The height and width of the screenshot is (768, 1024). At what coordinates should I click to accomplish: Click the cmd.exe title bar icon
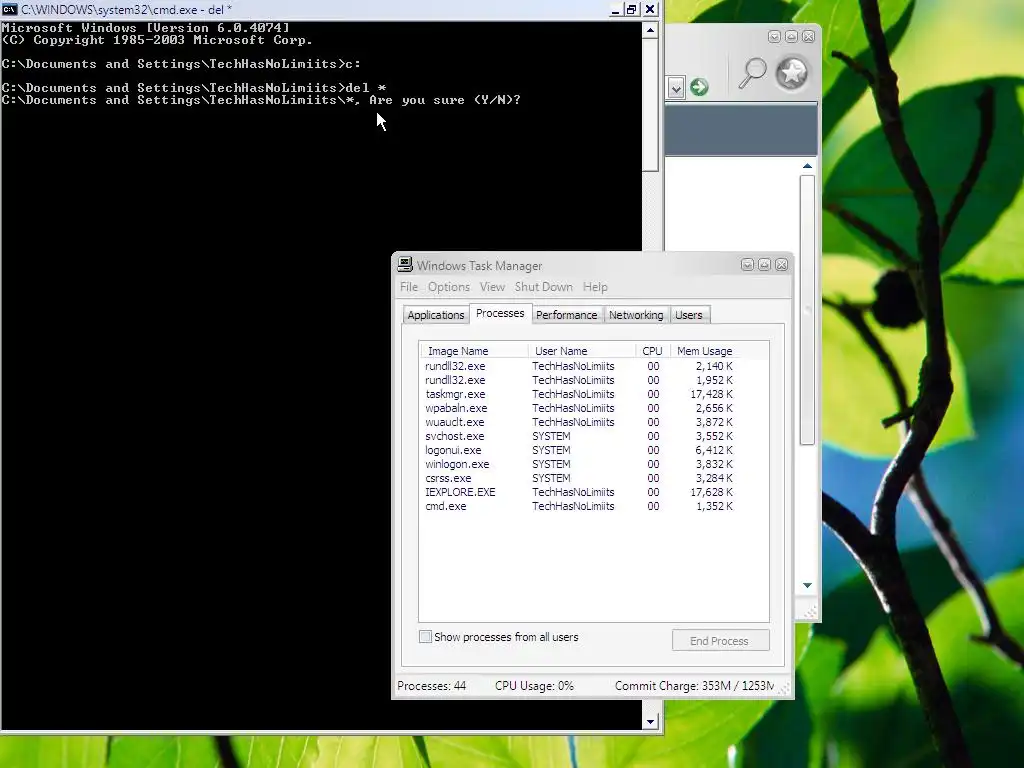point(9,9)
